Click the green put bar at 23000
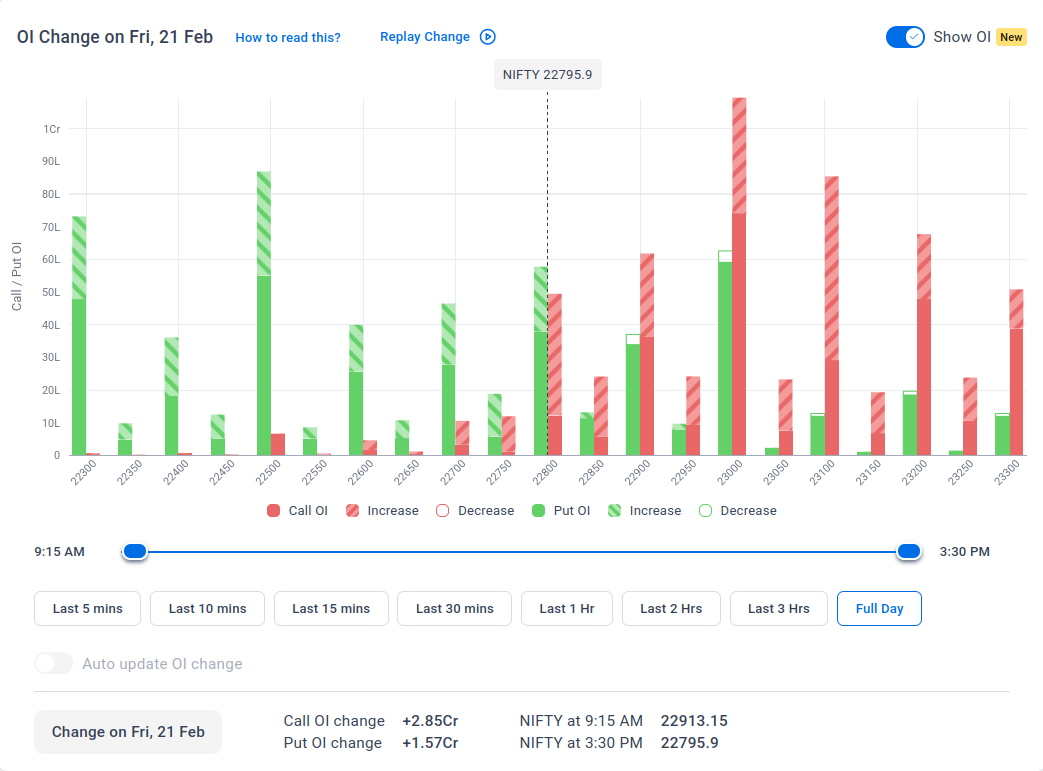1043x771 pixels. (x=725, y=353)
